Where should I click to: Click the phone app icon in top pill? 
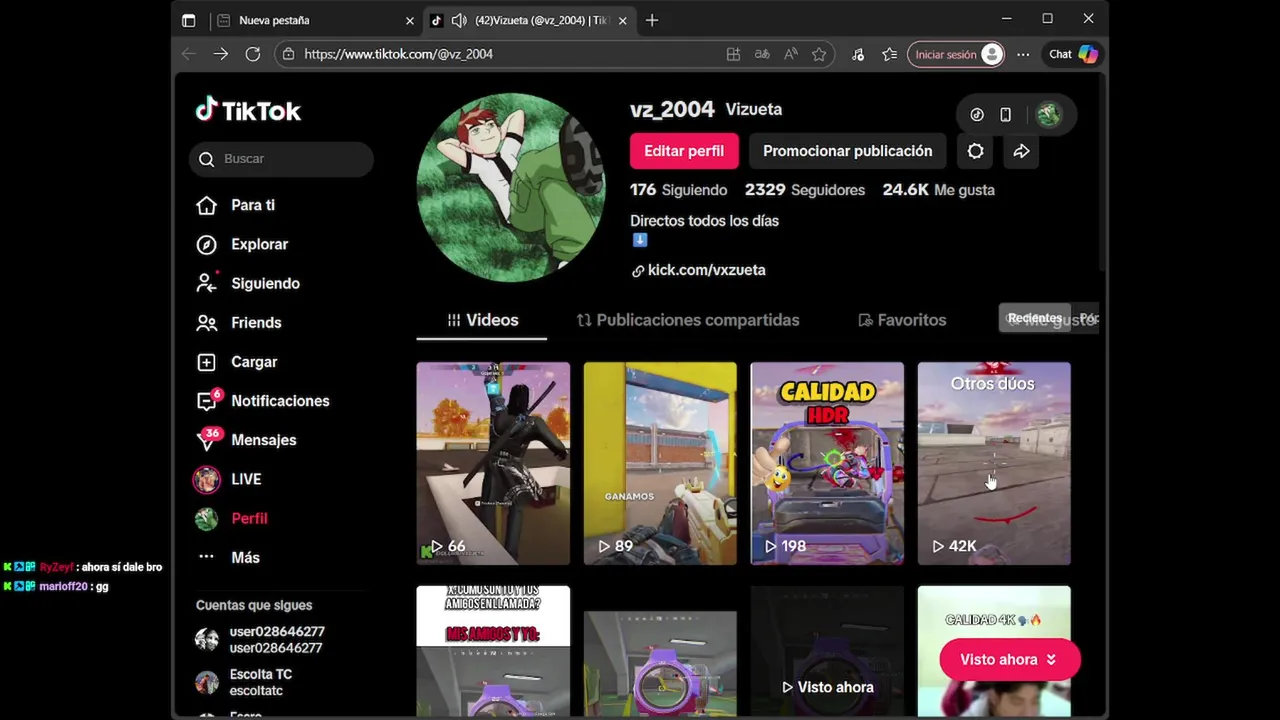pos(1005,114)
